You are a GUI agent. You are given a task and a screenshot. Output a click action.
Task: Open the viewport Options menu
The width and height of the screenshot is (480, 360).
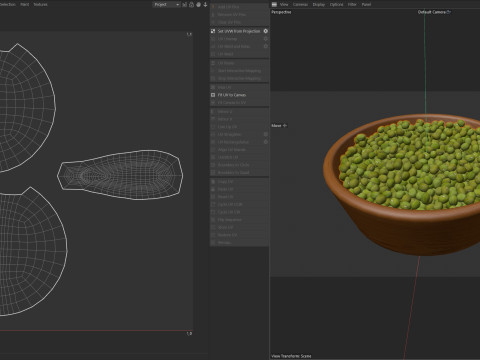coord(336,5)
